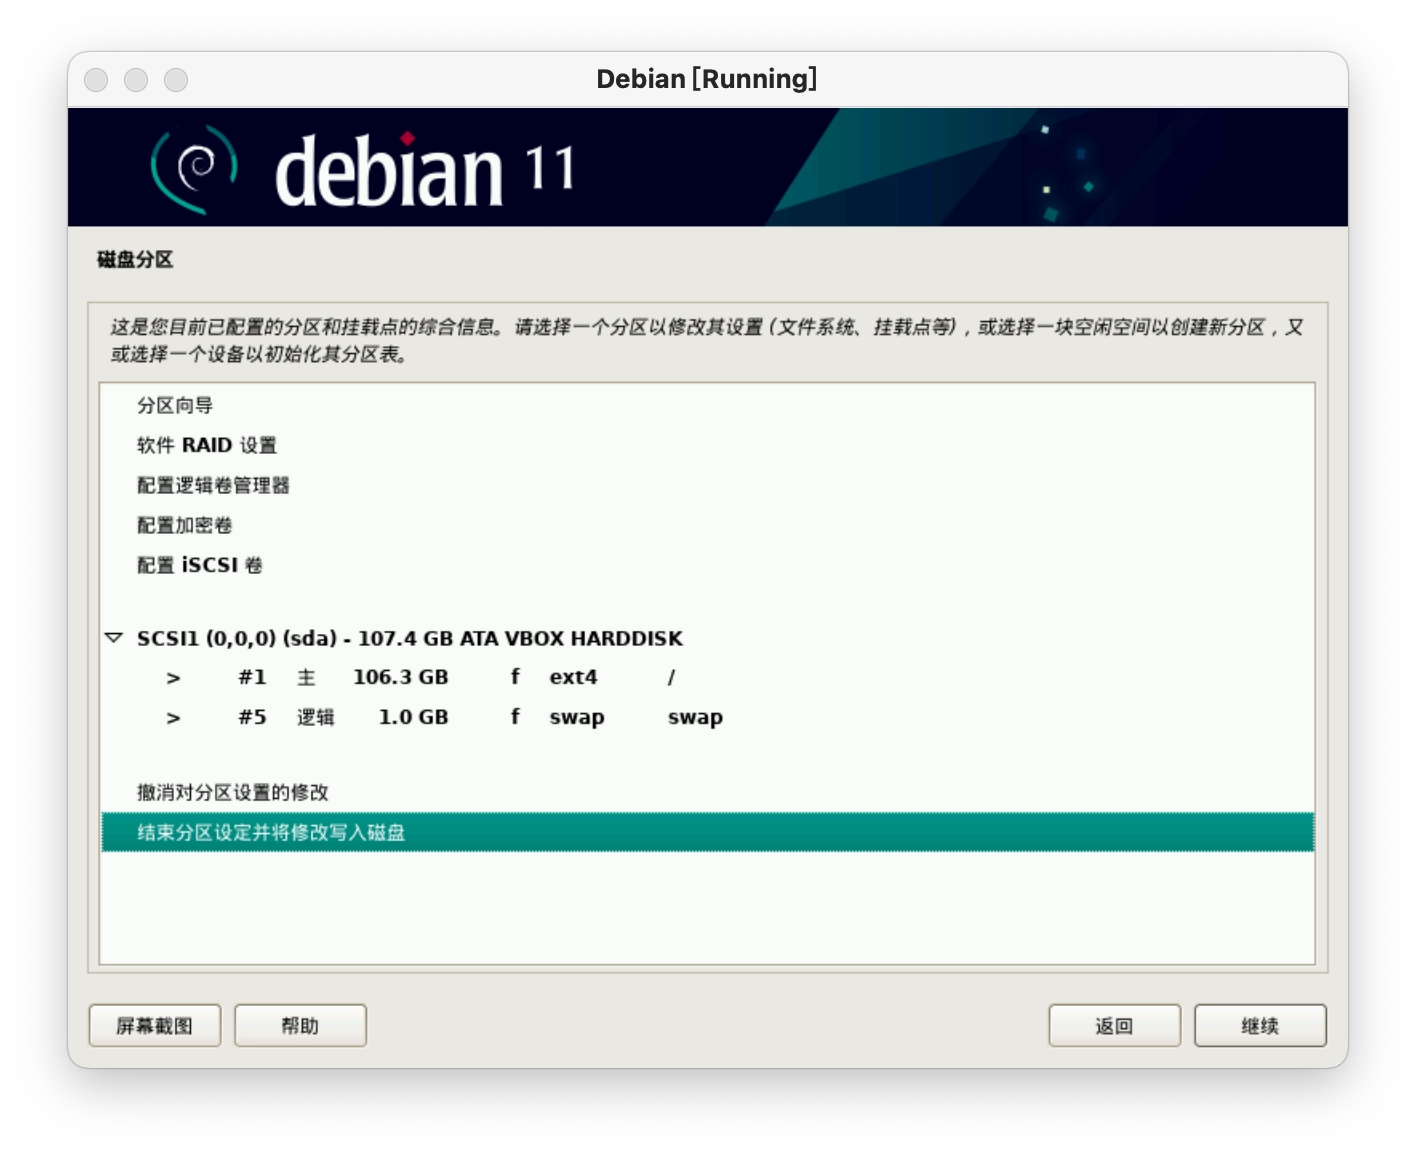Open 帮助 help button
The width and height of the screenshot is (1416, 1152).
click(301, 1026)
